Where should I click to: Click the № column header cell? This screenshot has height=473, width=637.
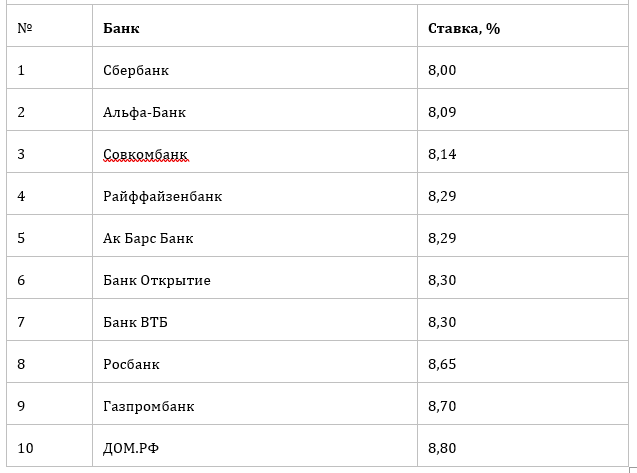point(25,28)
